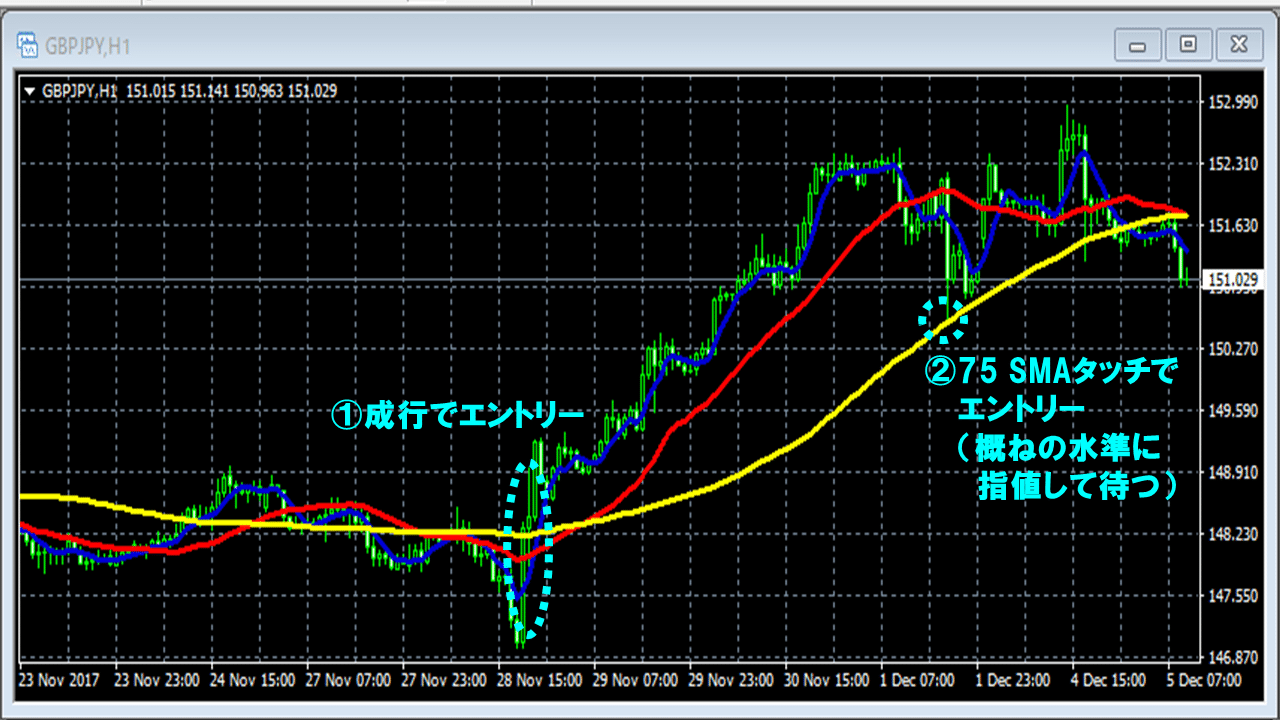Expand the GBPJPY,H1 chart dropdown triangle
This screenshot has height=720, width=1280.
pos(29,91)
